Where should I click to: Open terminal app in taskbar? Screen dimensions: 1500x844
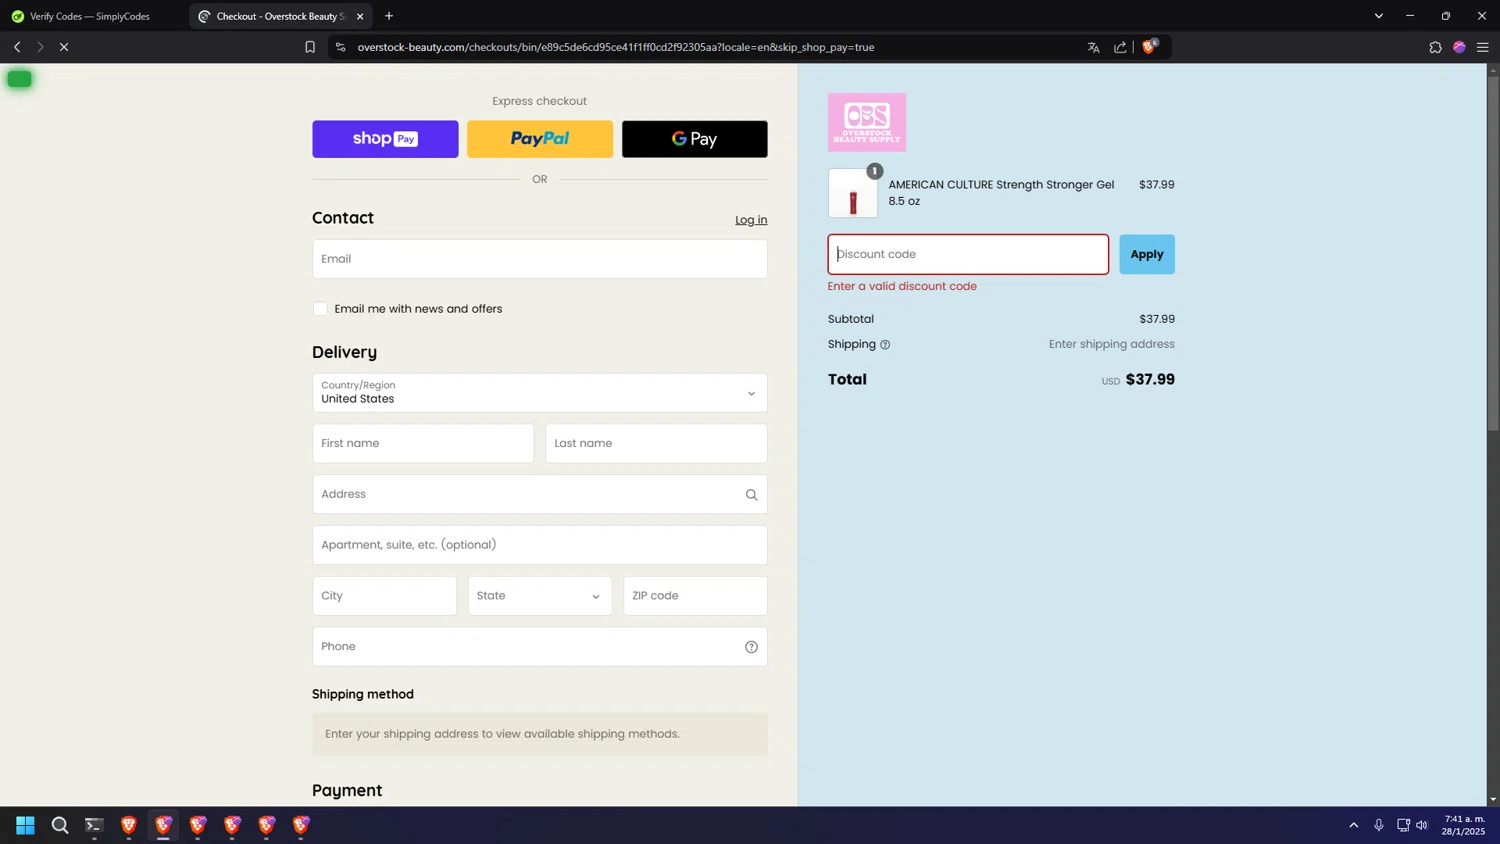94,825
